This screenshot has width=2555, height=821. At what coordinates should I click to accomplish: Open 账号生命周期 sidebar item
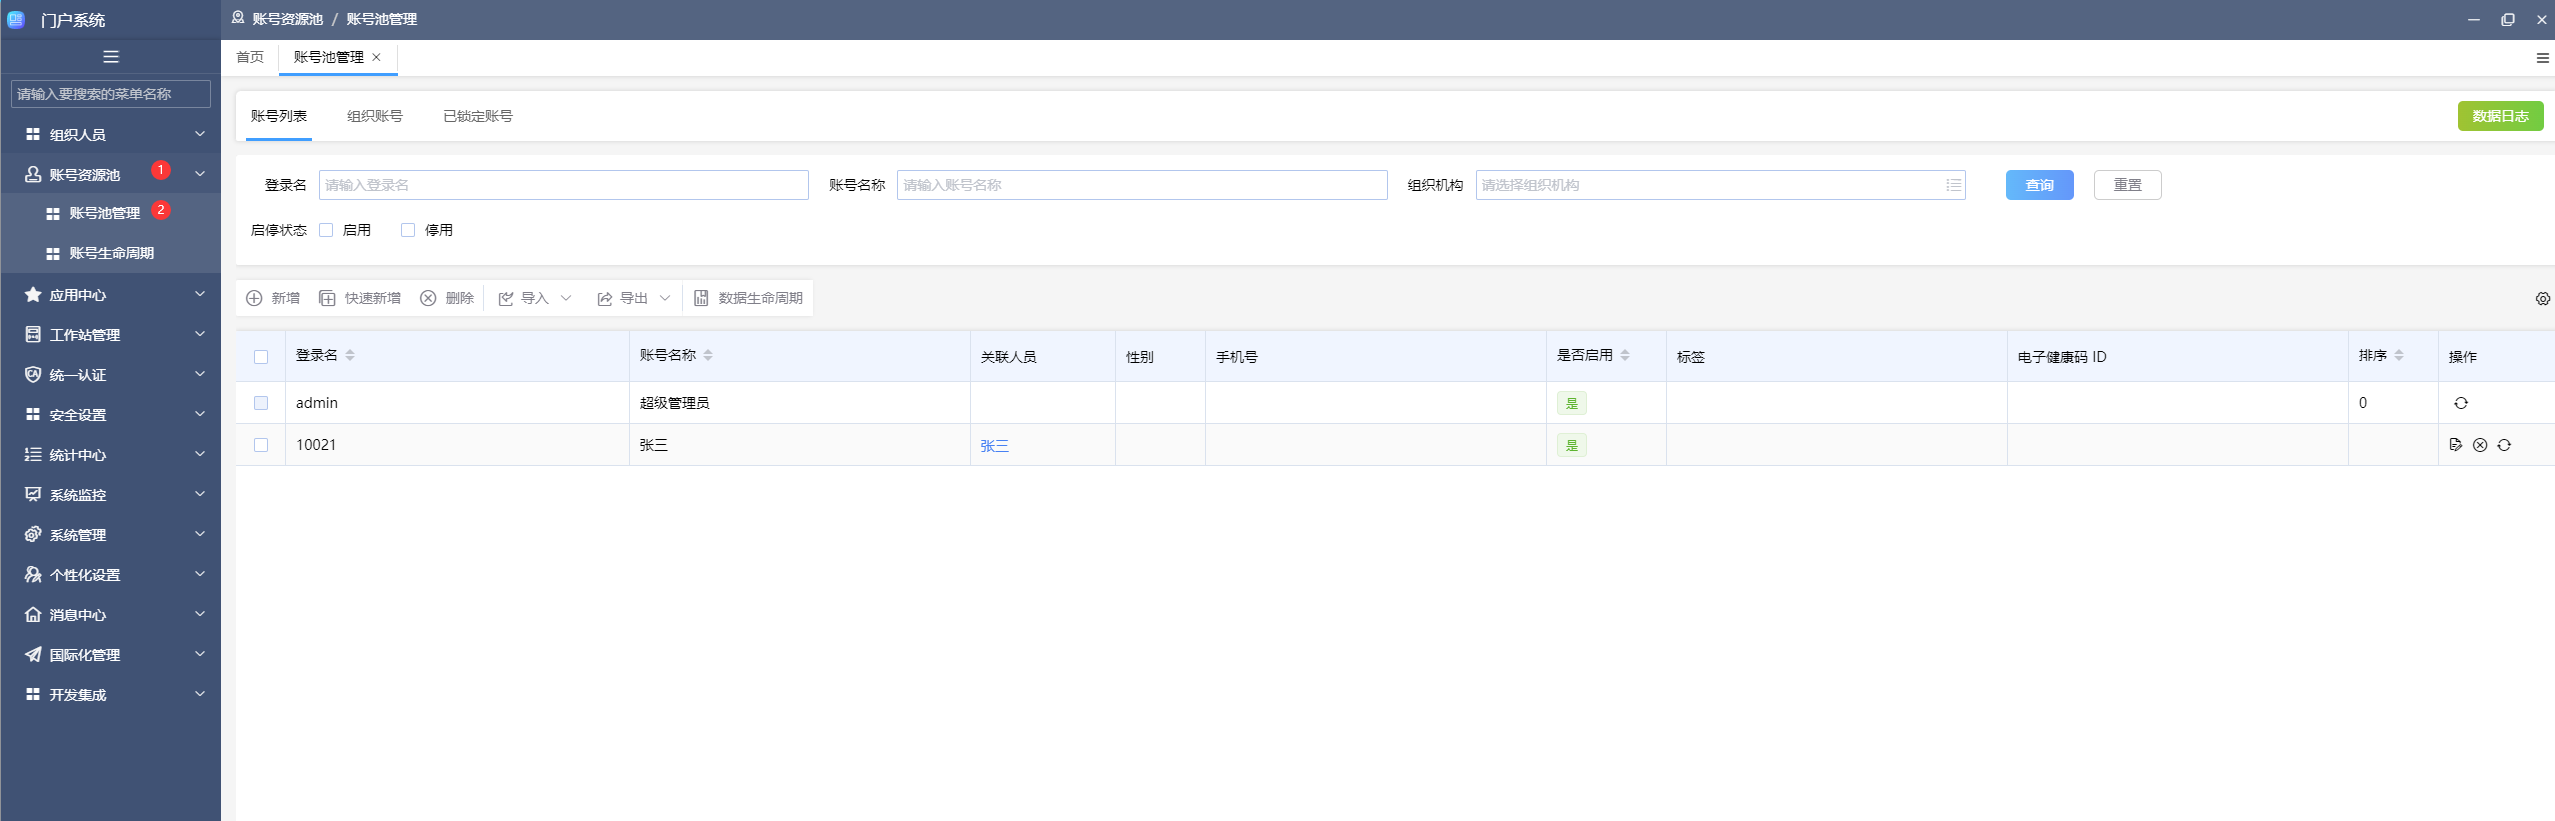pyautogui.click(x=110, y=253)
